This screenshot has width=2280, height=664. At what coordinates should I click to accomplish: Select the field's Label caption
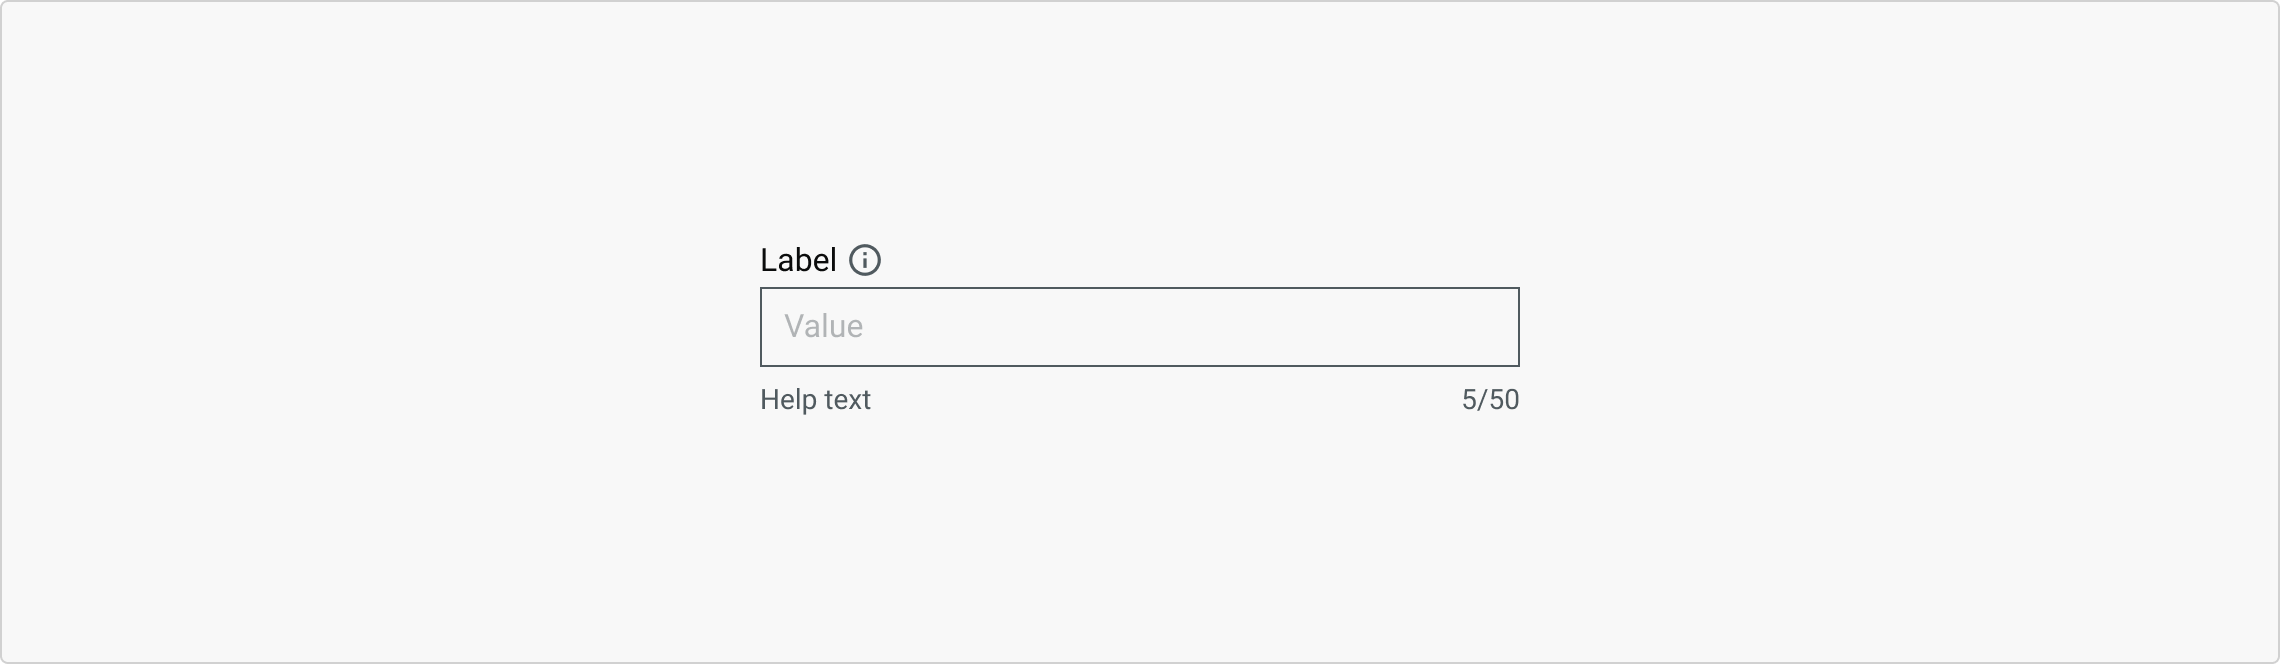coord(798,260)
